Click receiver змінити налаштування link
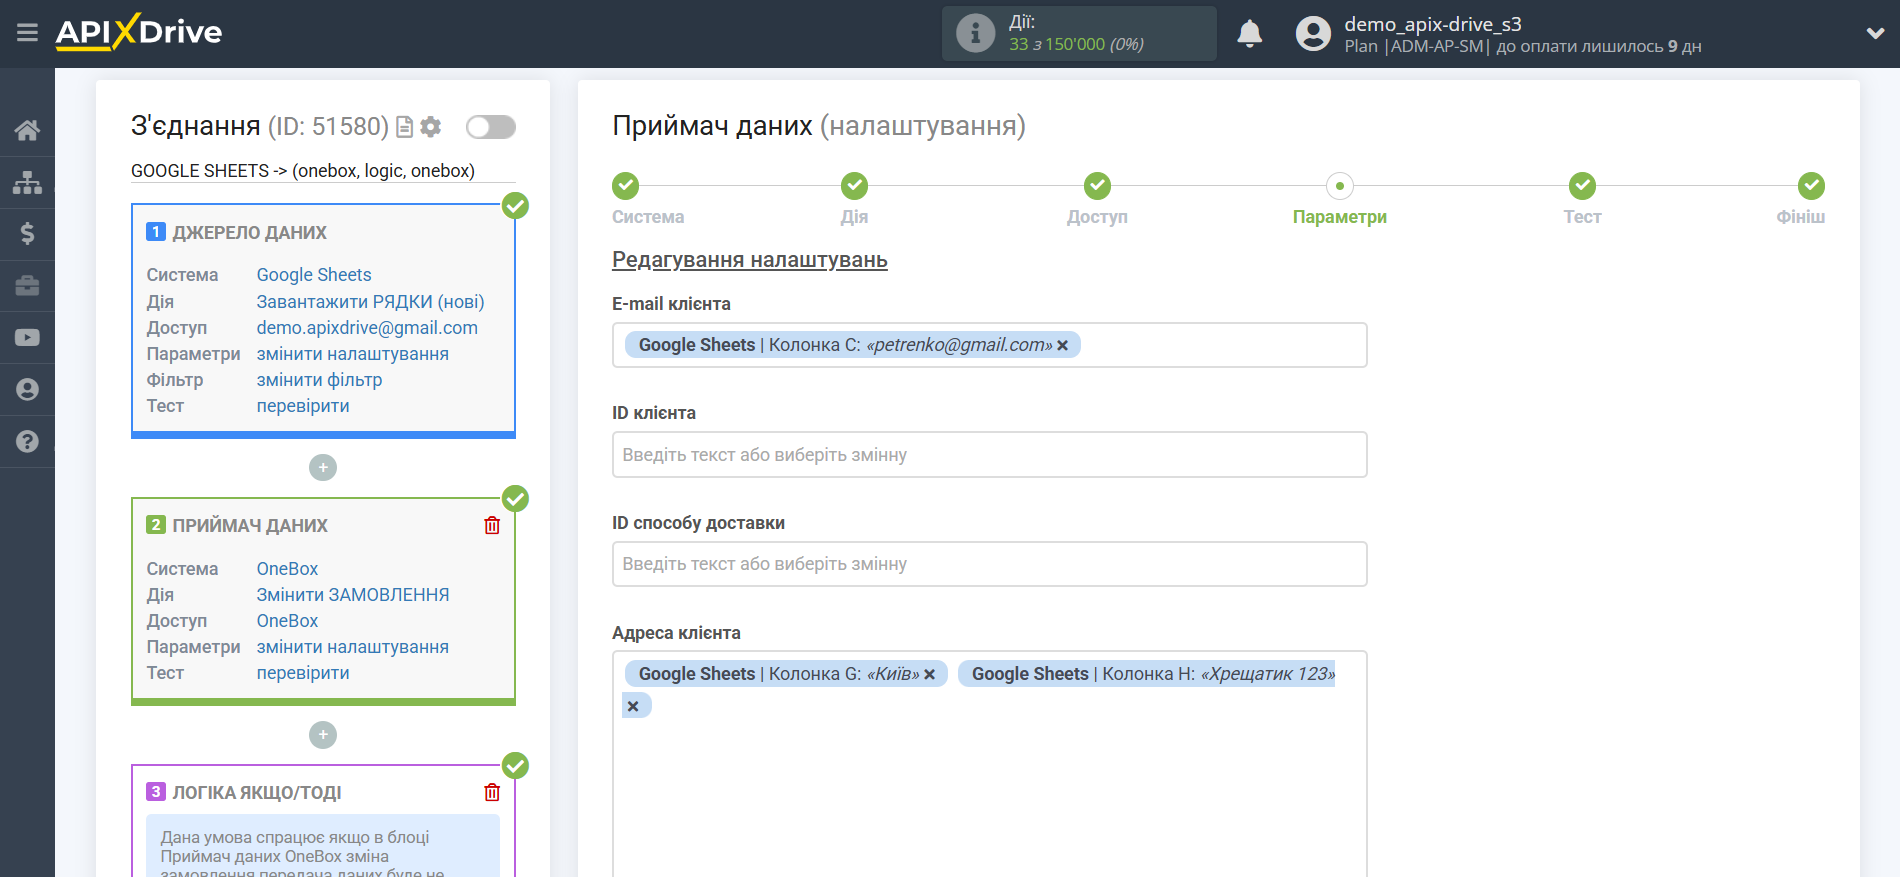The width and height of the screenshot is (1900, 877). point(352,646)
